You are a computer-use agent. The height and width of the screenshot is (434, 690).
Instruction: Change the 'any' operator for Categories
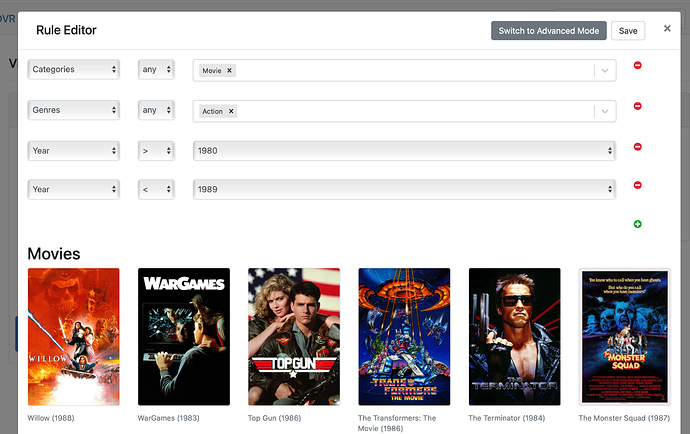tap(155, 70)
